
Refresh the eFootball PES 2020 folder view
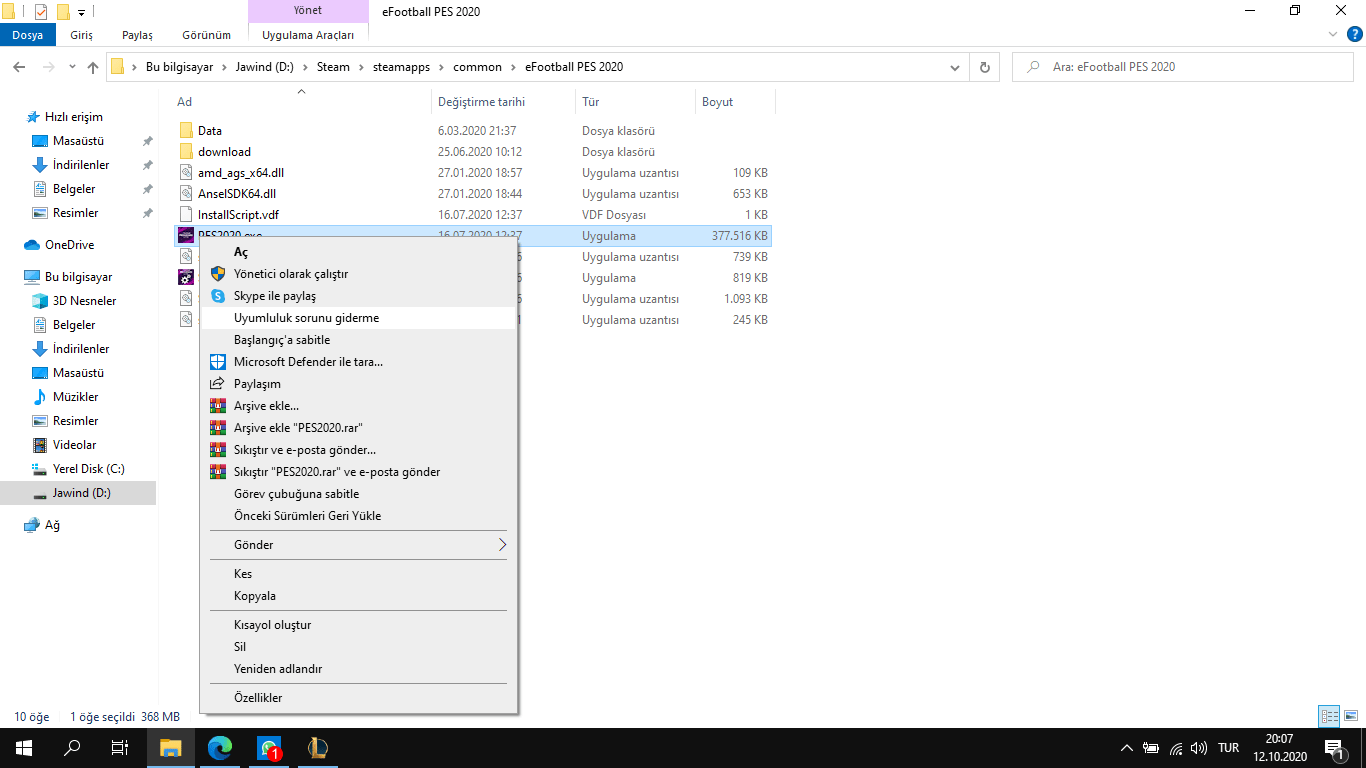(985, 67)
